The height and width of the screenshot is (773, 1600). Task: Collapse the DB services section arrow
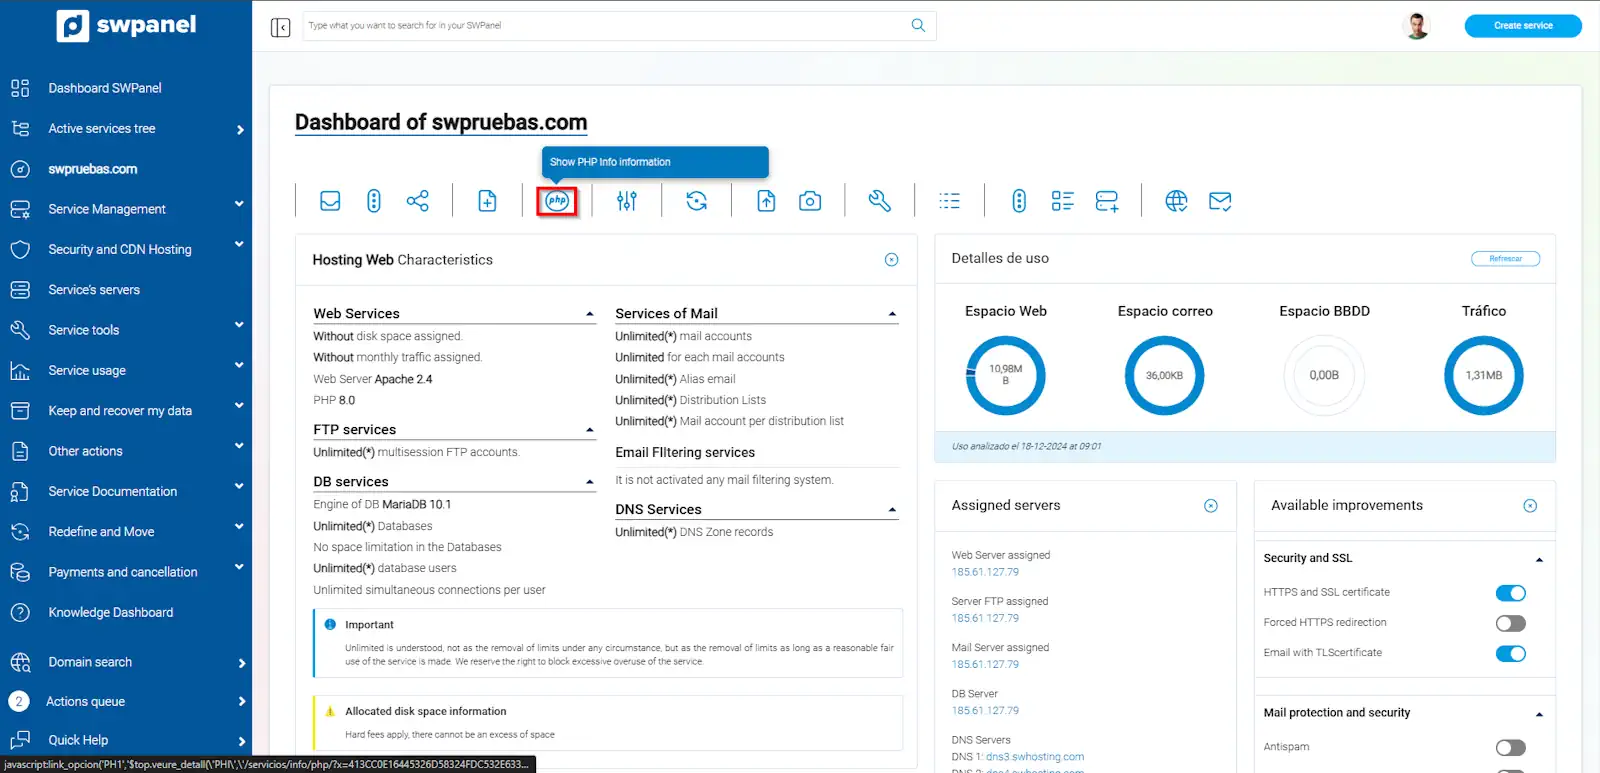tap(590, 482)
